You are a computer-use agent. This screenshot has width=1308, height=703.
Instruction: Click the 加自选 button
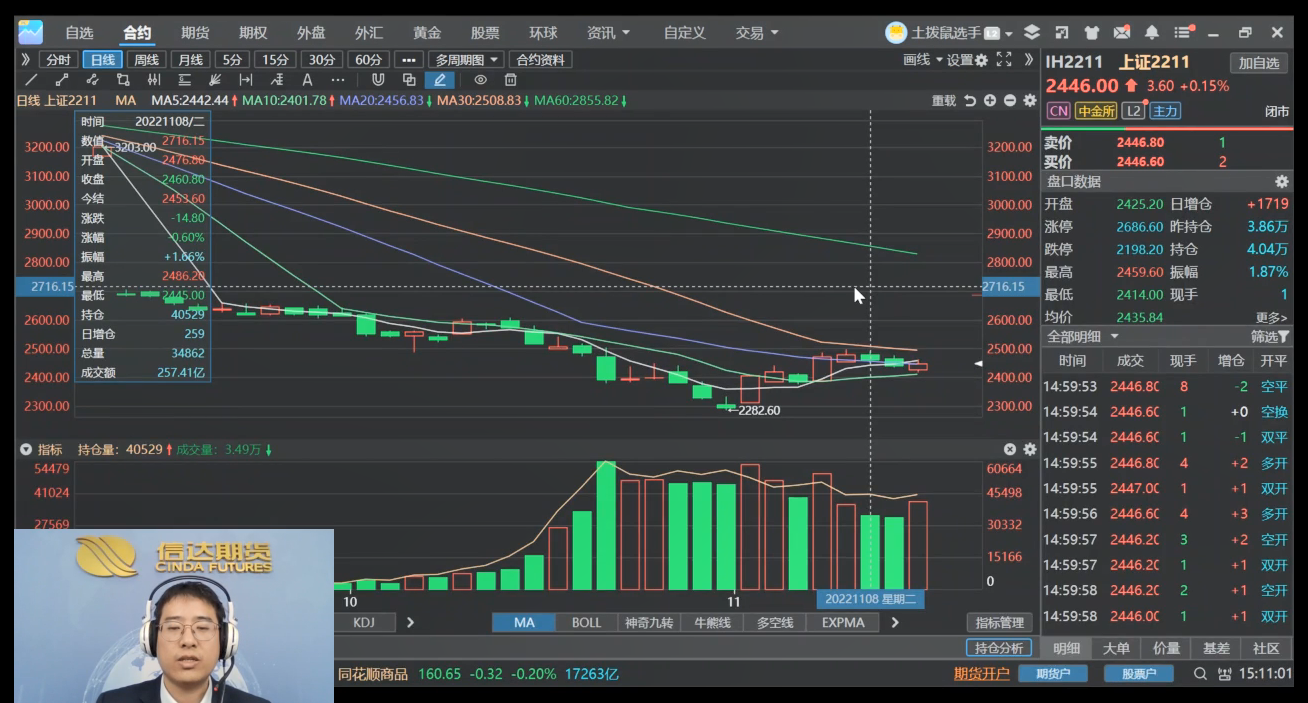click(x=1258, y=63)
